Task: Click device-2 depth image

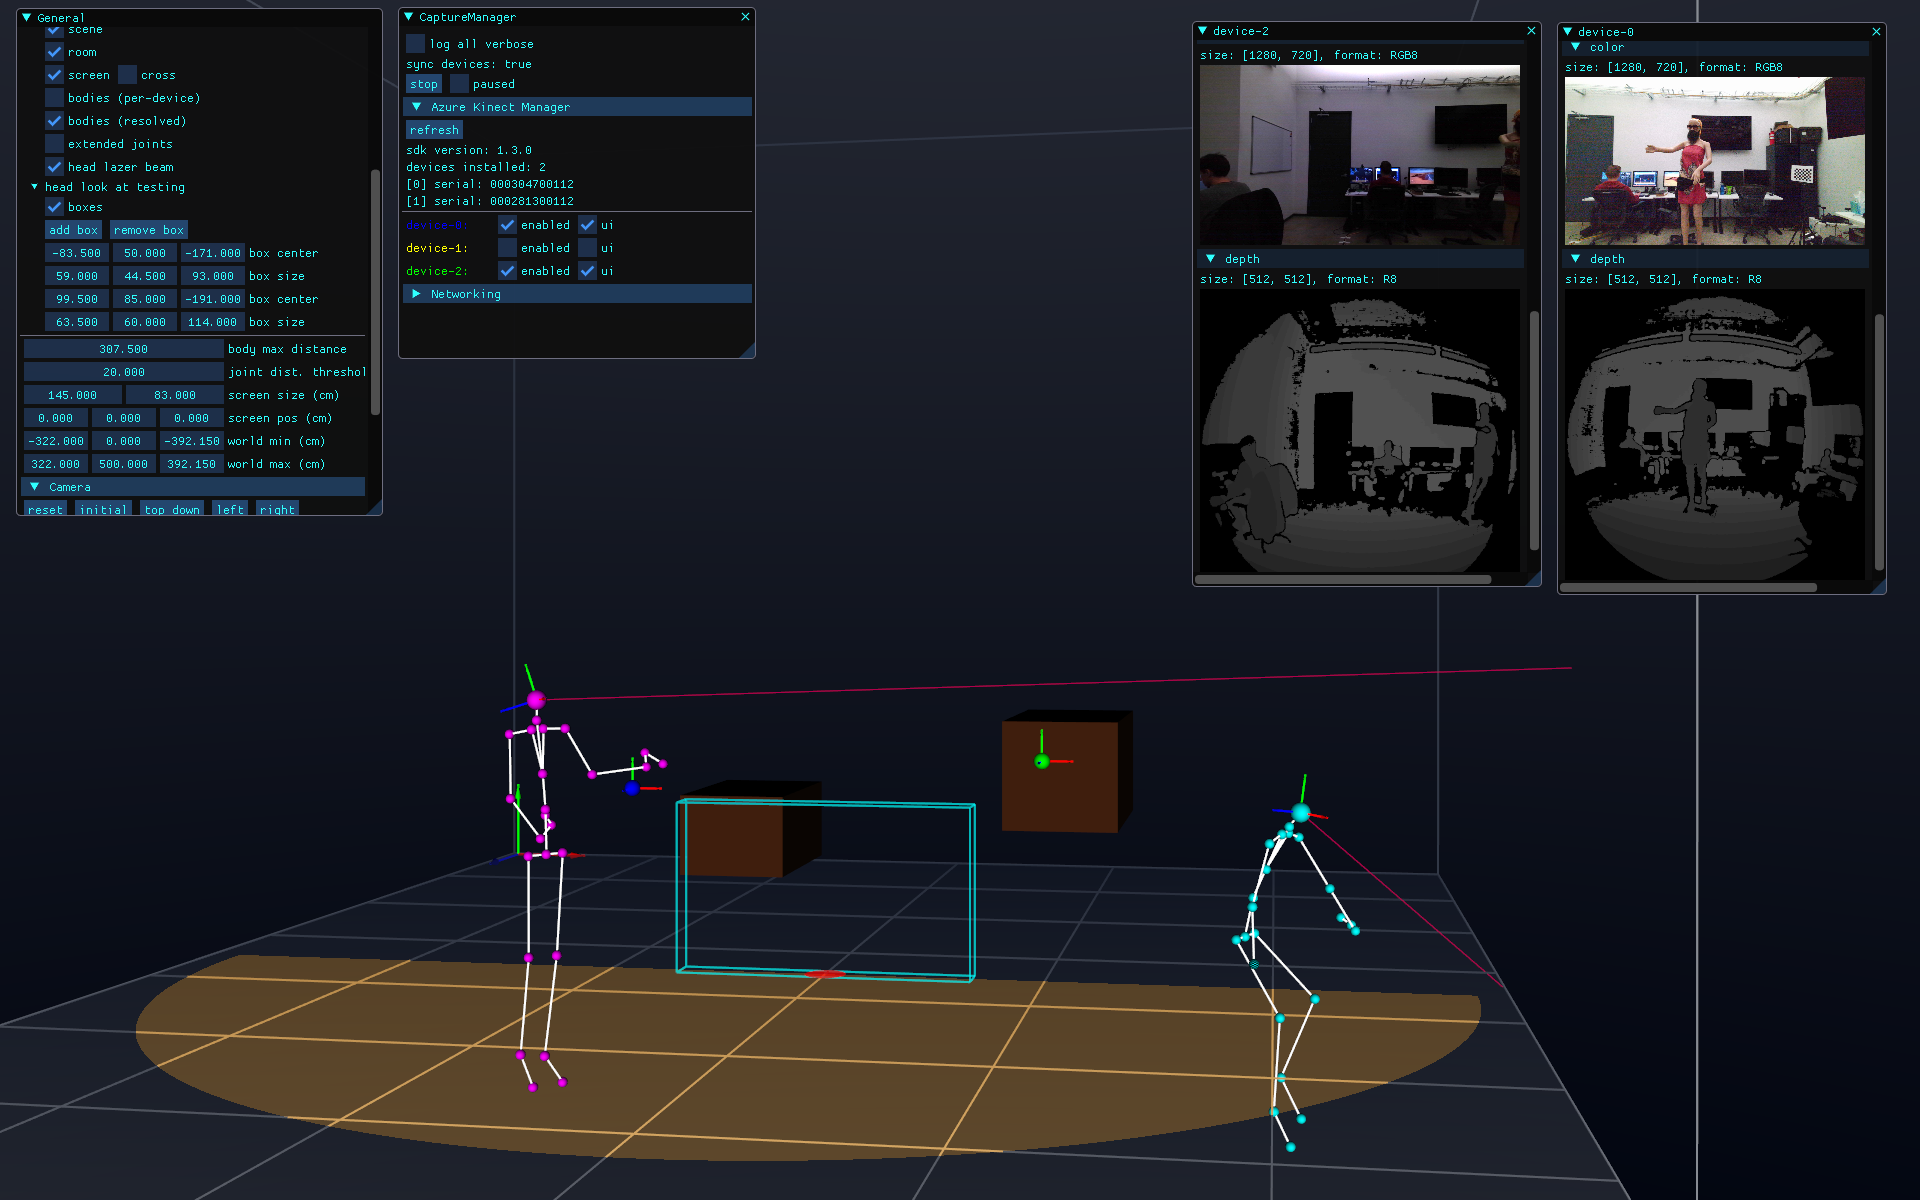Action: coord(1360,431)
